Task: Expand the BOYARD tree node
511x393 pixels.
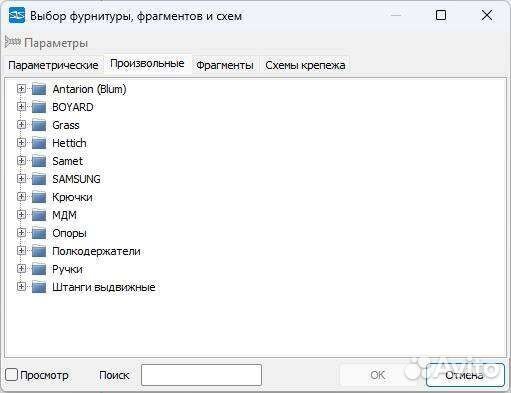Action: [21, 107]
